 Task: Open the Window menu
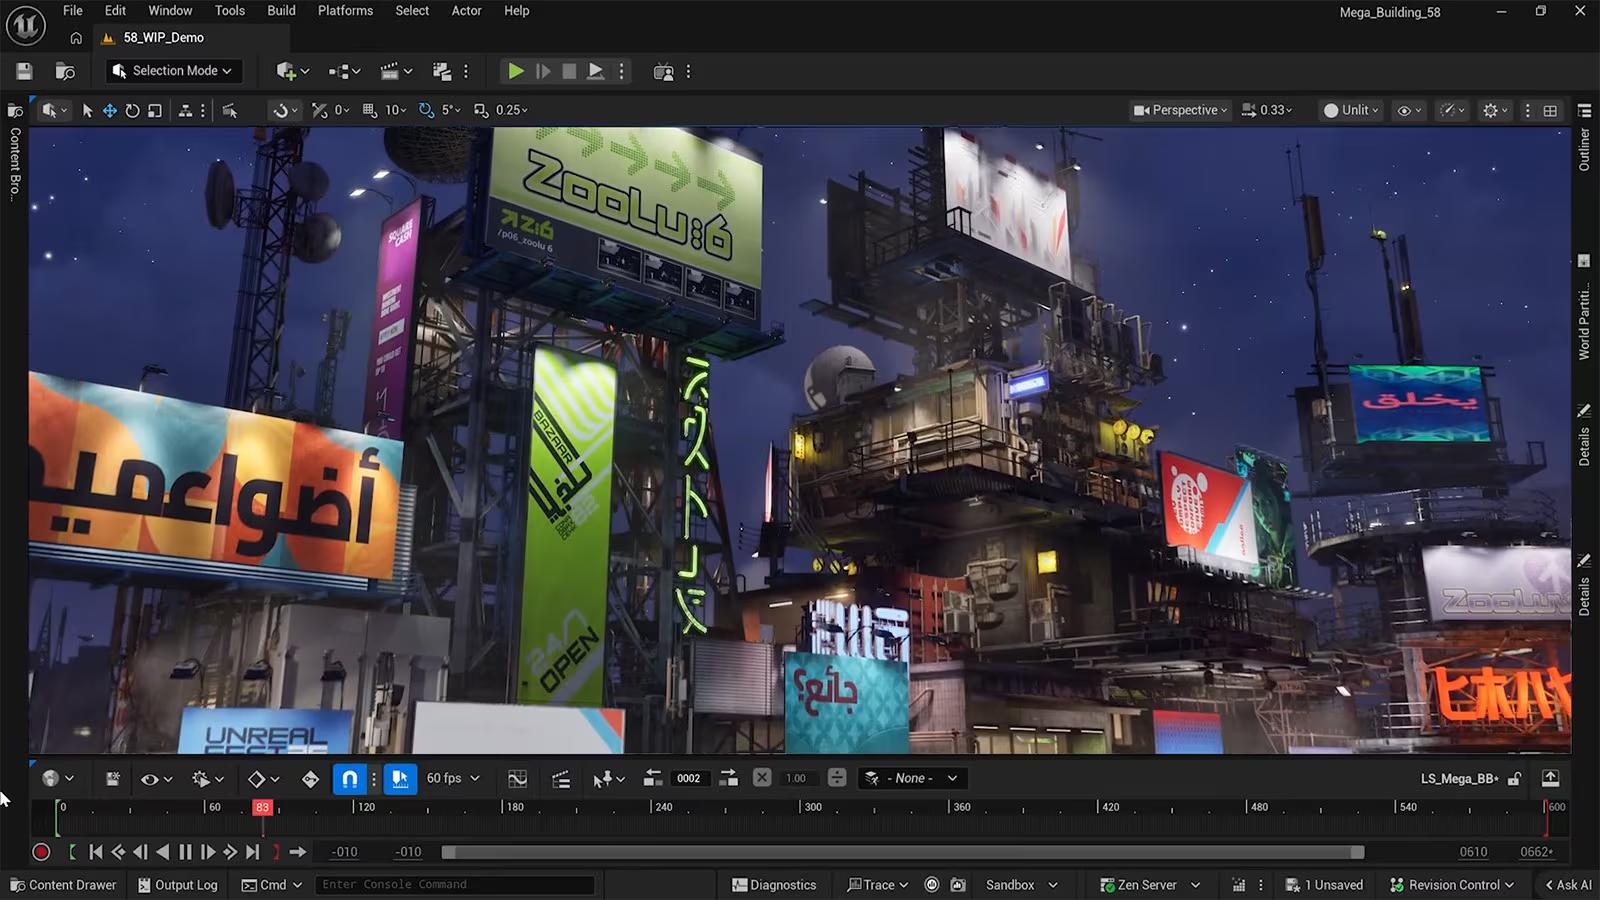(170, 11)
